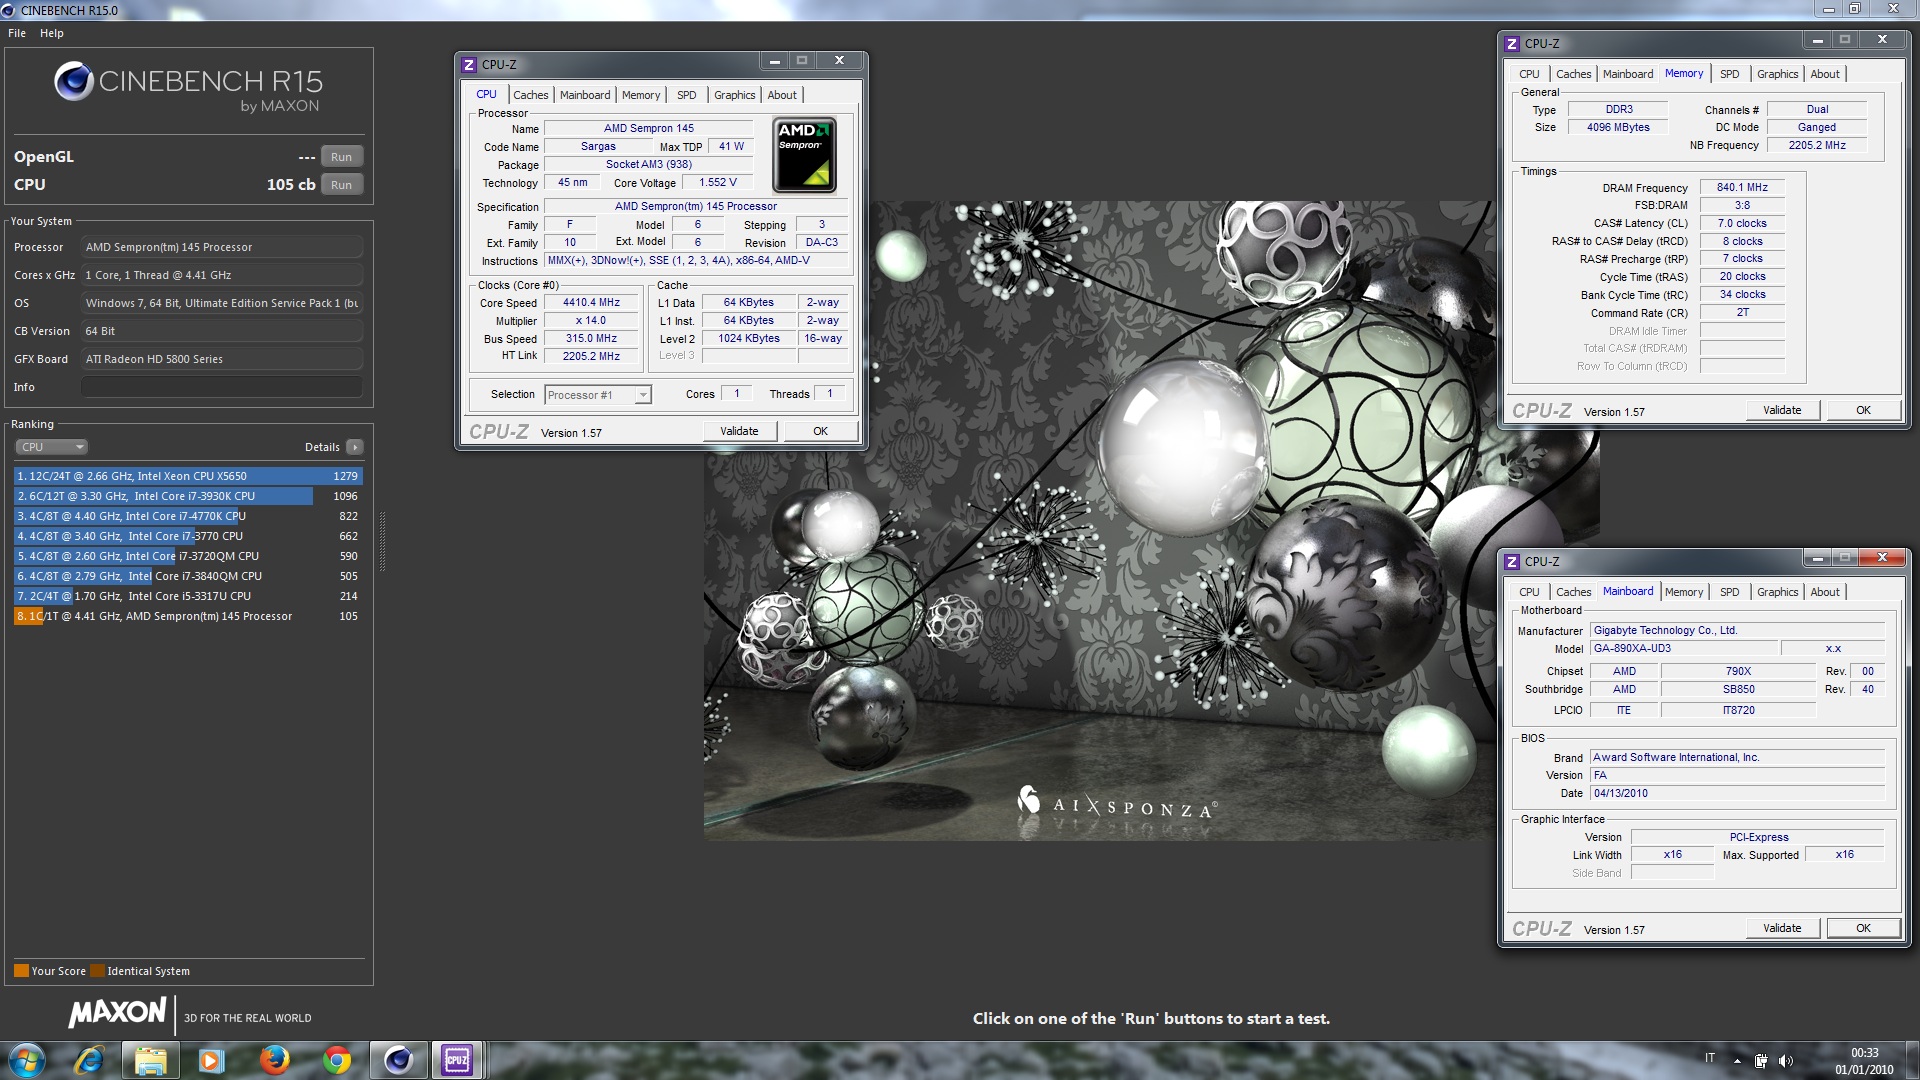The width and height of the screenshot is (1920, 1080).
Task: Click the DRAM Frequency 840.1 MHz value
Action: (1742, 188)
